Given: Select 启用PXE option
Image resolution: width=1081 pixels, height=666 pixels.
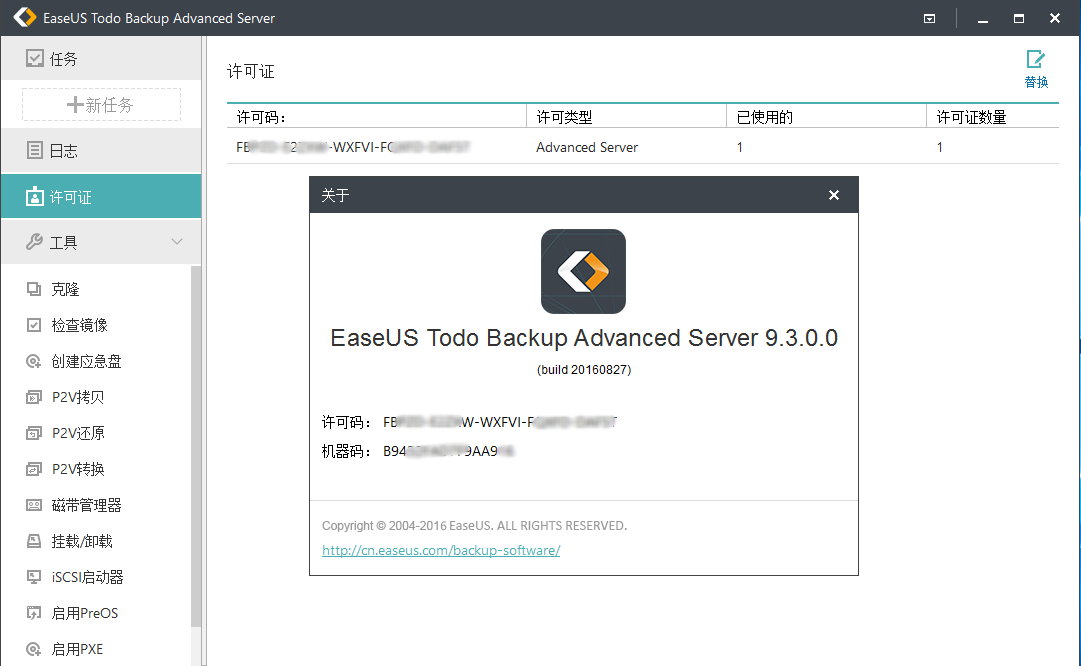Looking at the screenshot, I should coord(77,649).
